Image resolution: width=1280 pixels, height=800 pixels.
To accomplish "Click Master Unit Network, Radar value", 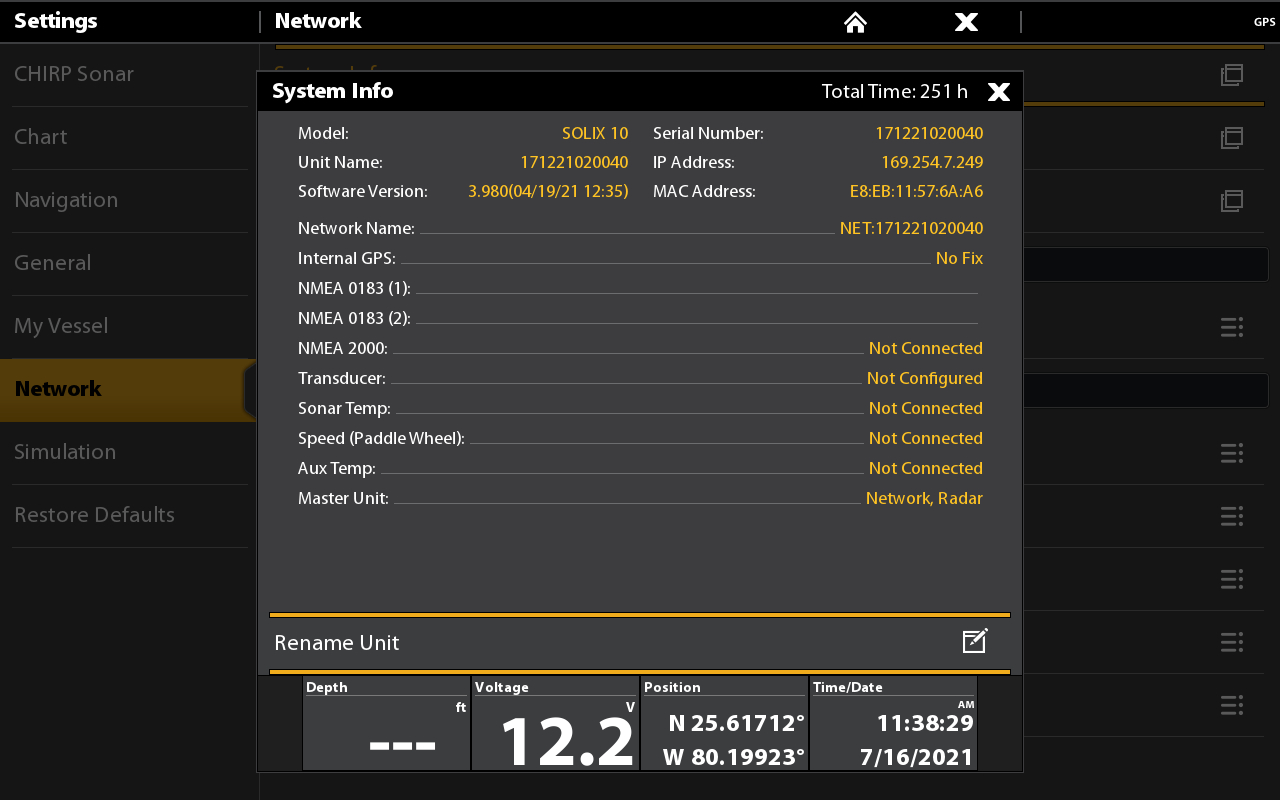I will [924, 498].
